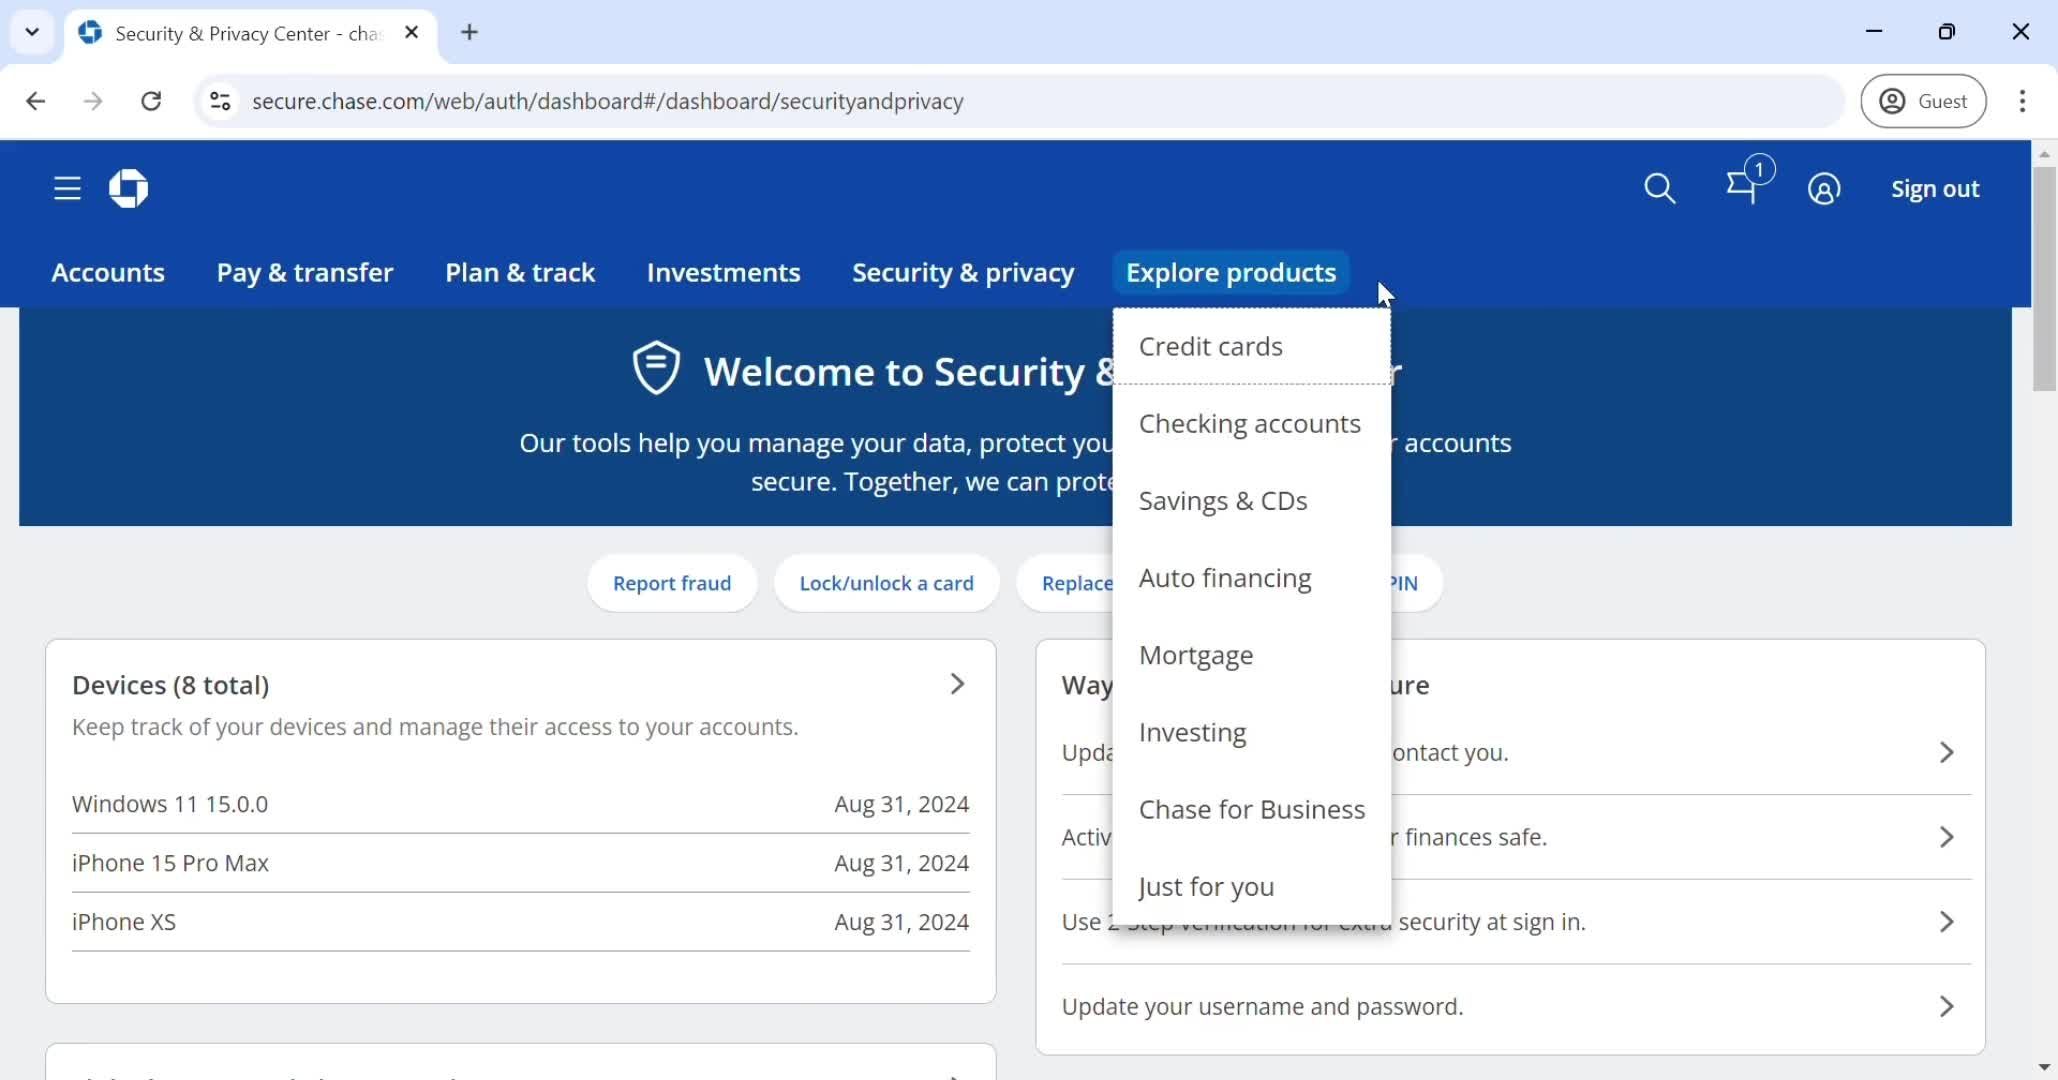Expand the Mortgage product option
This screenshot has width=2058, height=1080.
[x=1195, y=654]
